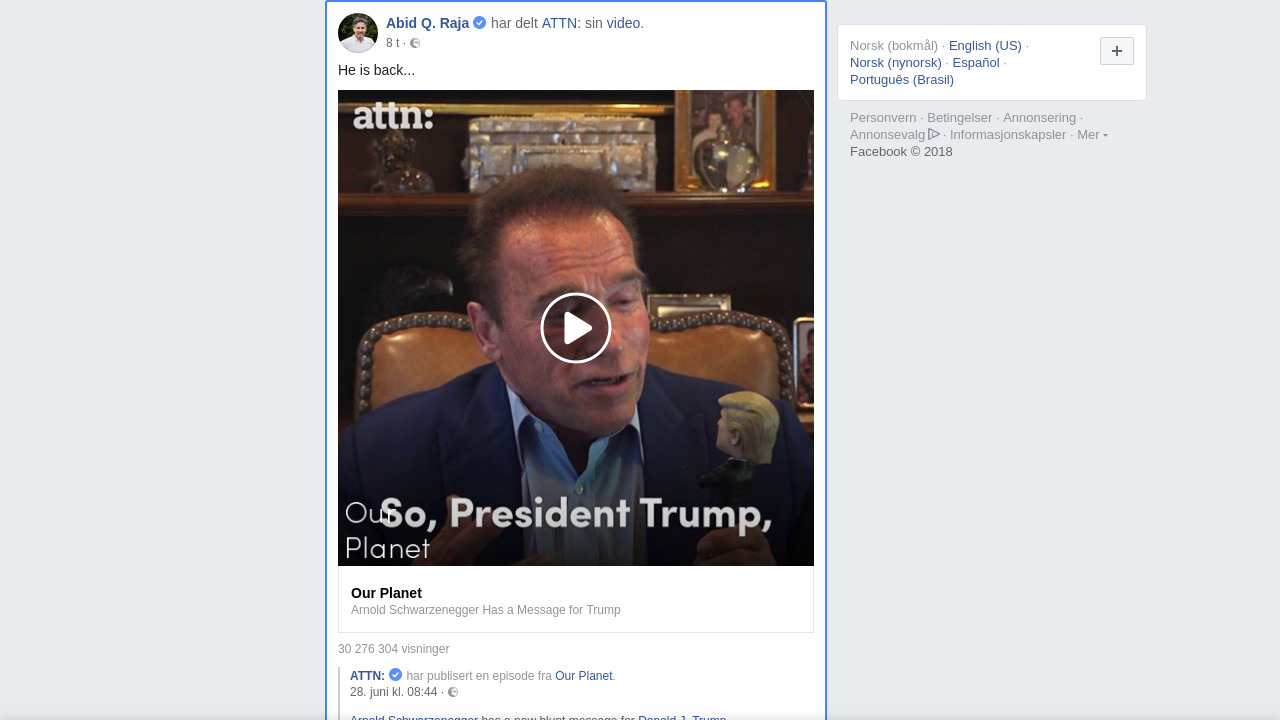
Task: Open the 'Our Planet' title below video
Action: pos(386,593)
